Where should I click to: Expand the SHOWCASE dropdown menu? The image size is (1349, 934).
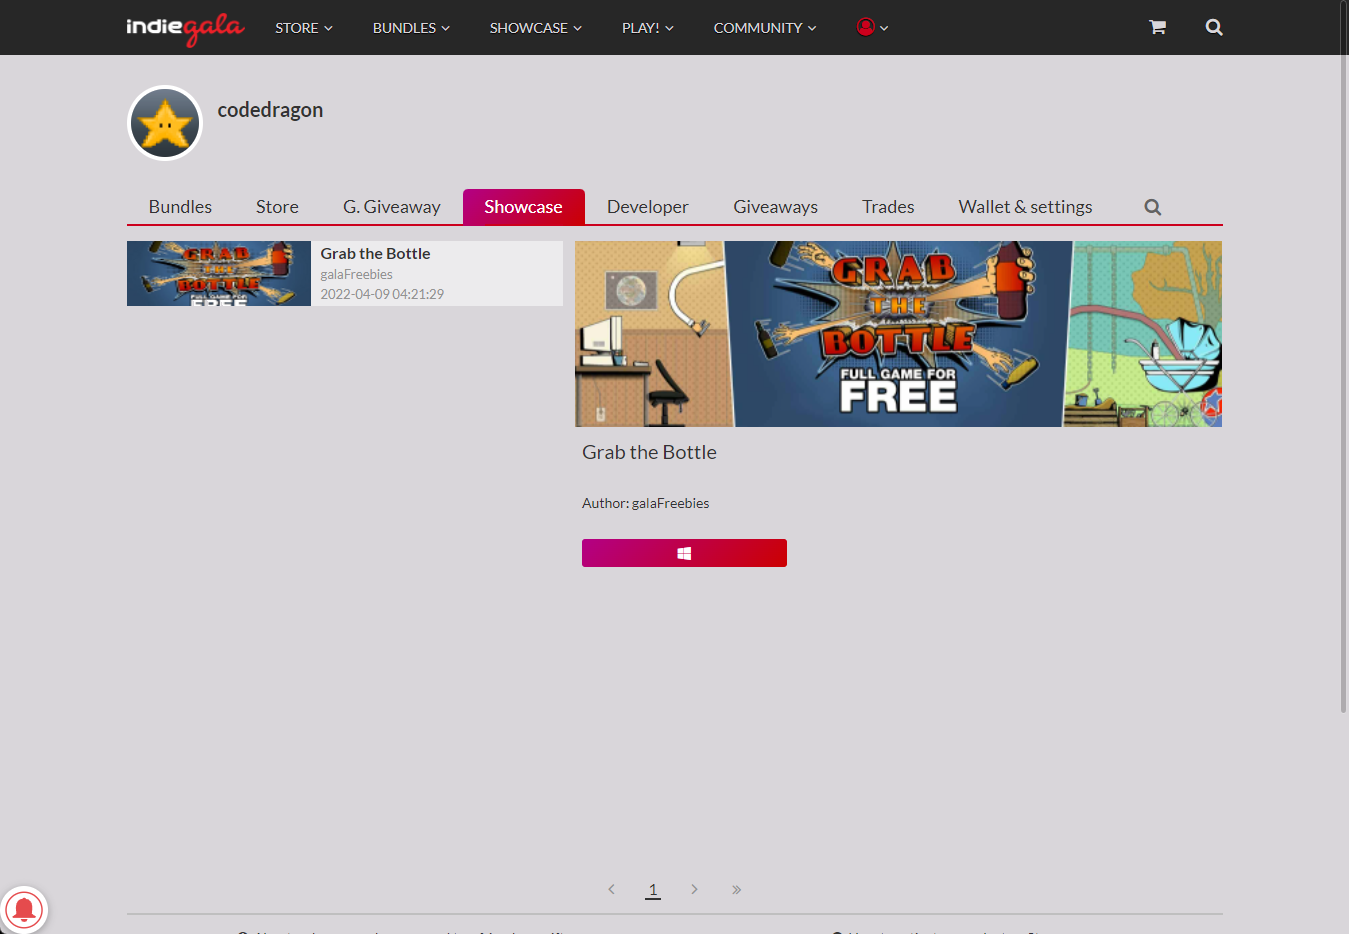[x=535, y=28]
